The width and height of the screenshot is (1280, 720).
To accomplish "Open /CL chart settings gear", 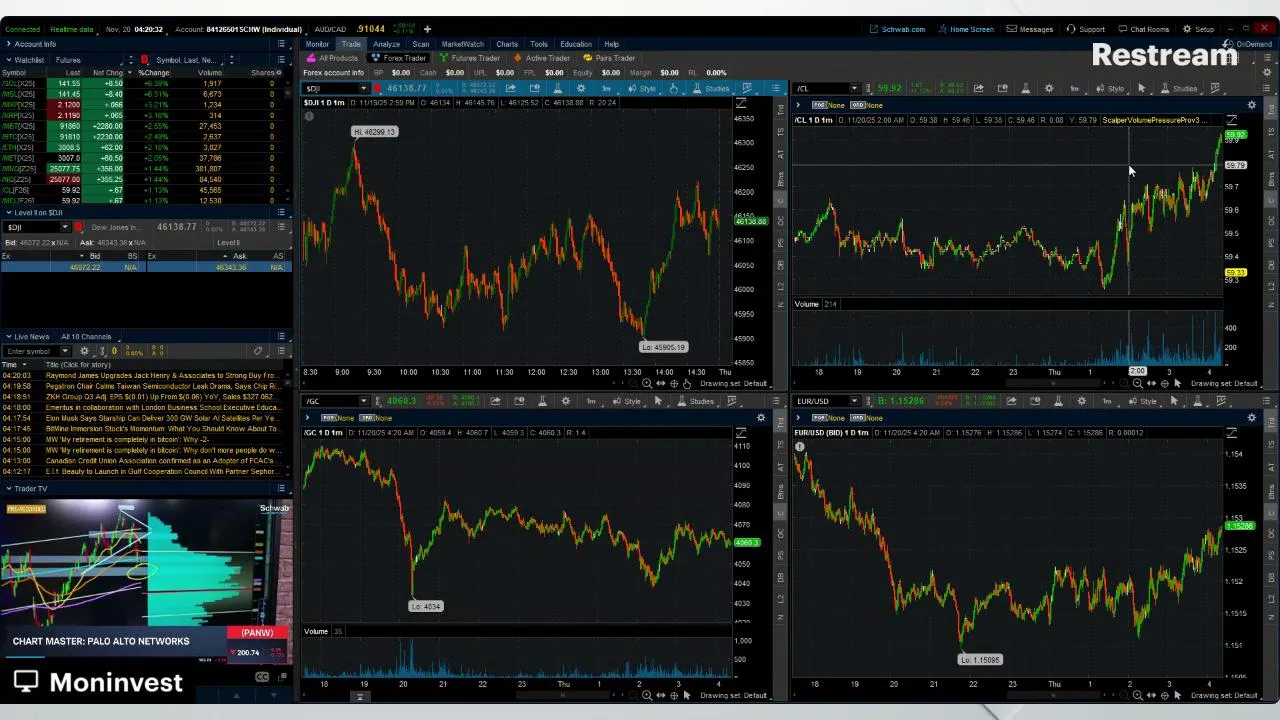I will tap(1049, 88).
